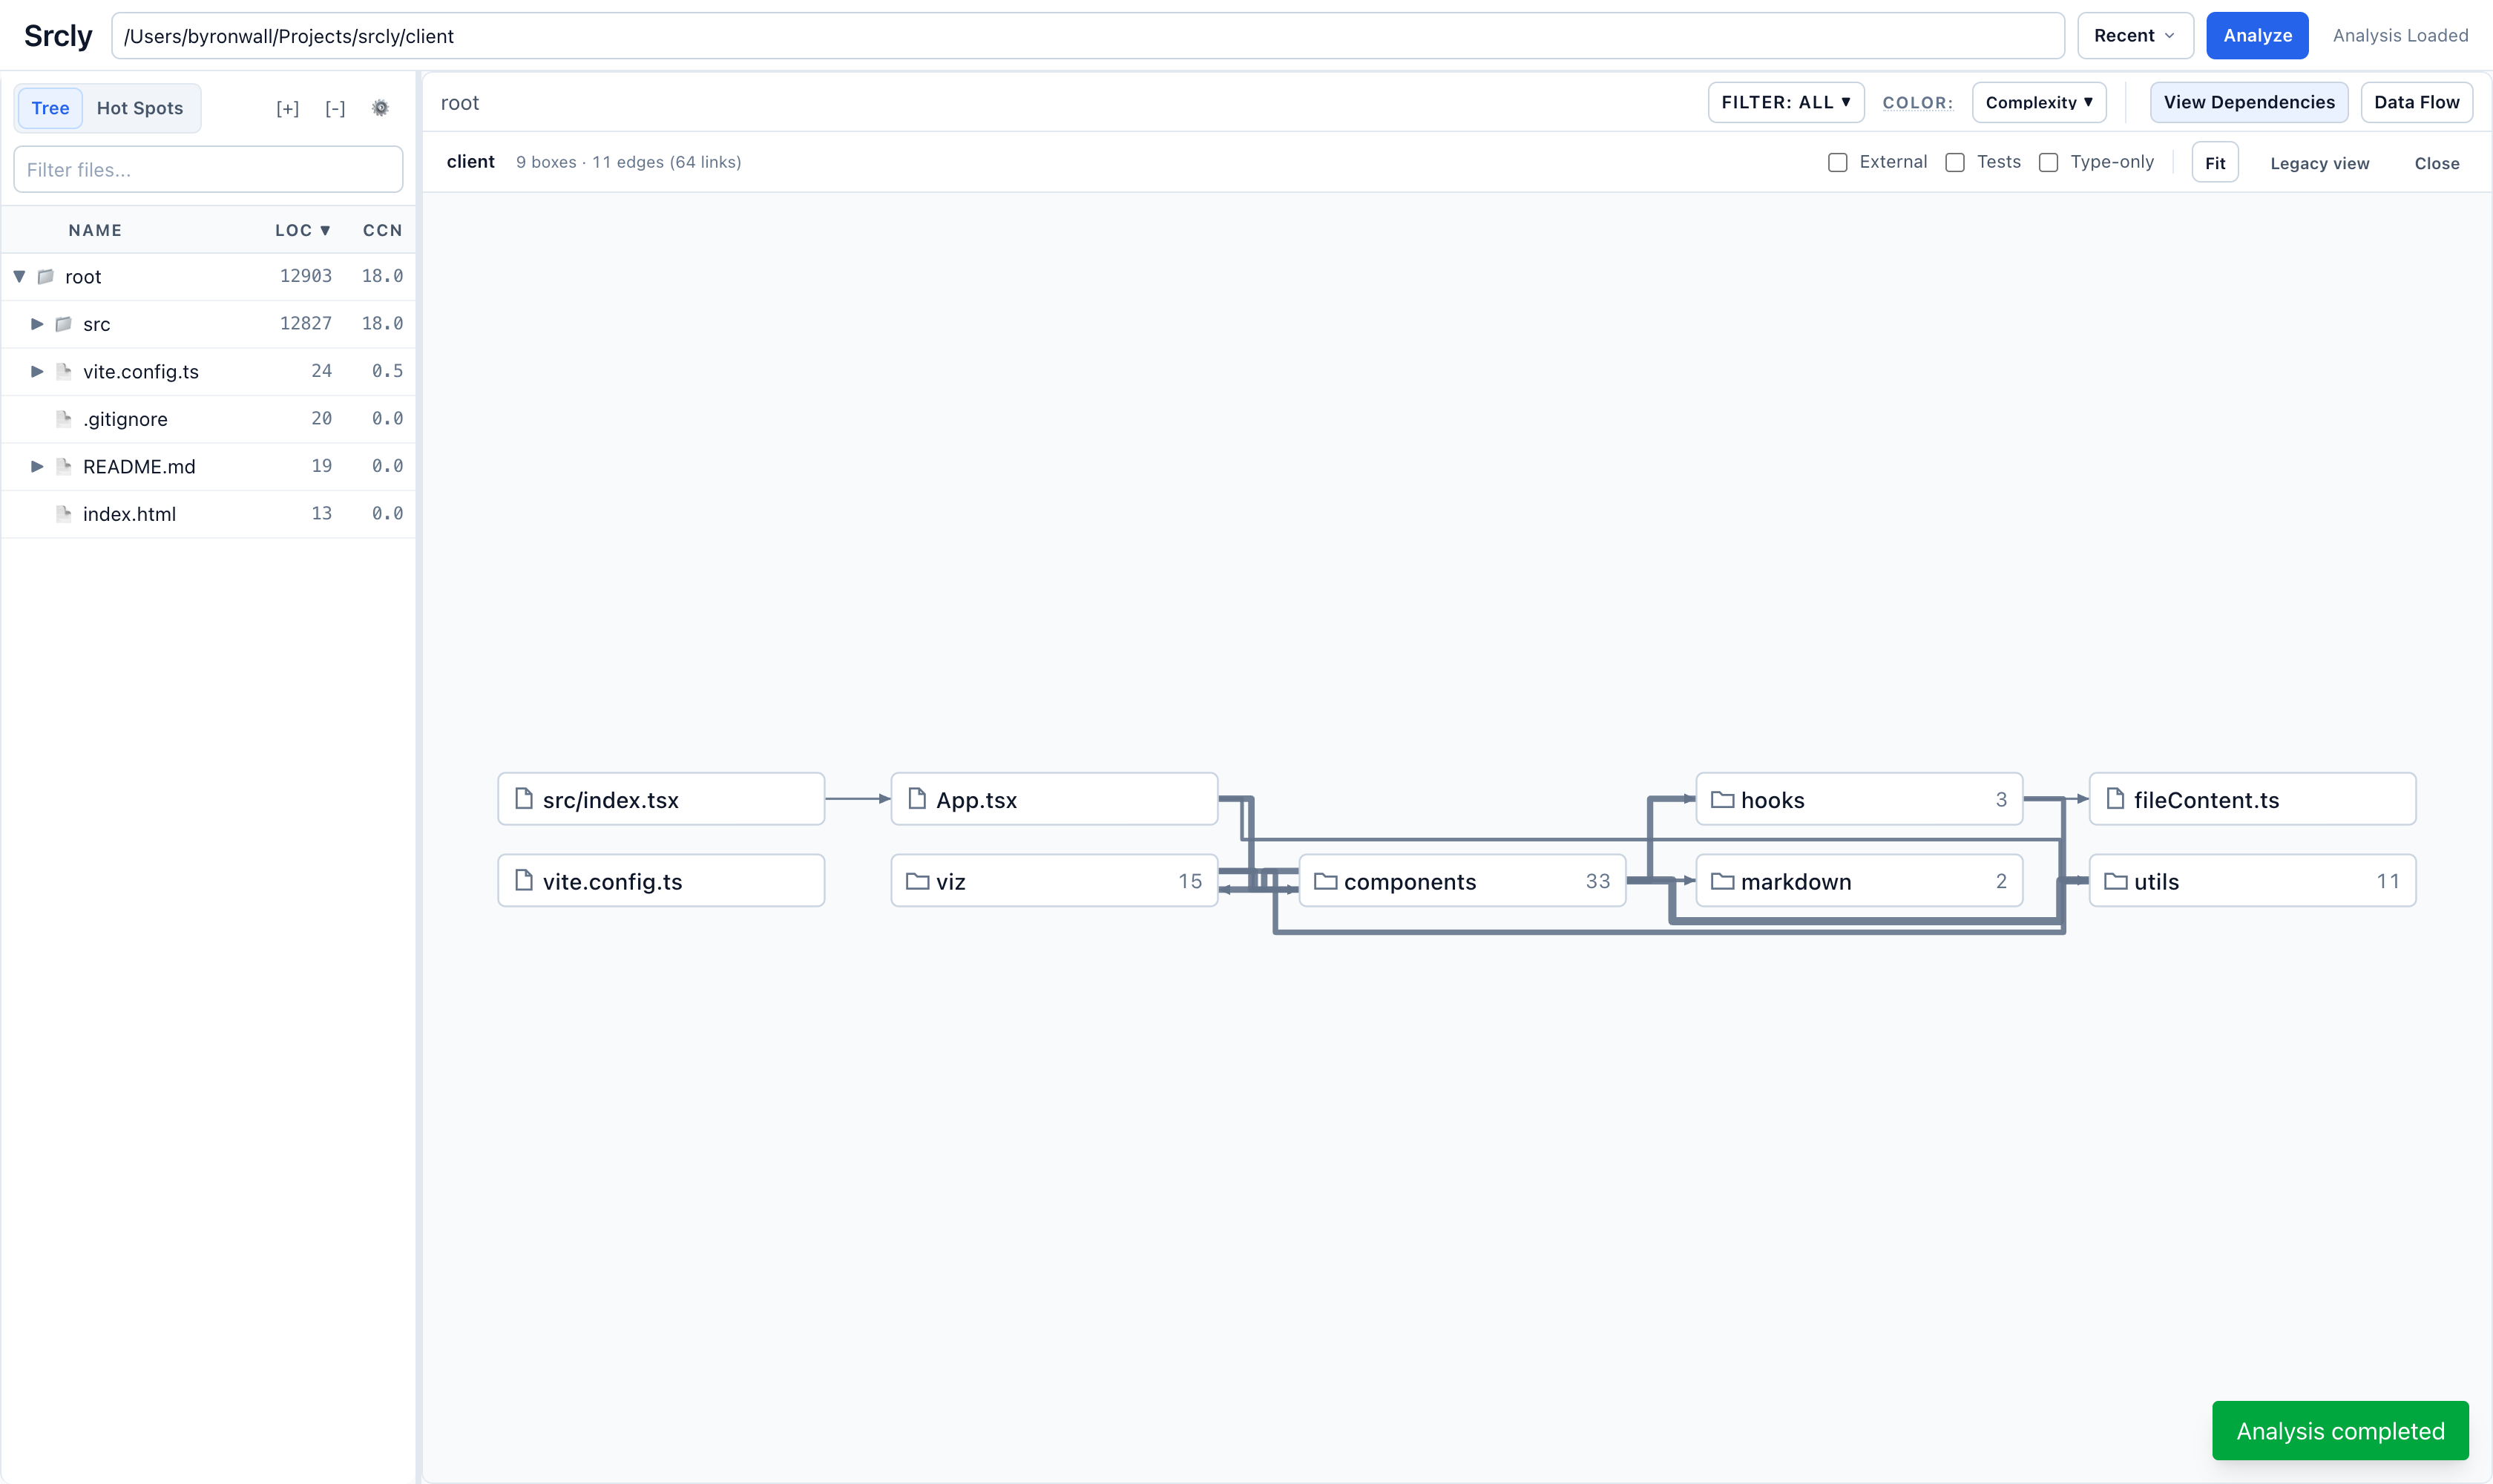This screenshot has height=1484, width=2493.
Task: Switch to the Hot Spots tab
Action: 140,108
